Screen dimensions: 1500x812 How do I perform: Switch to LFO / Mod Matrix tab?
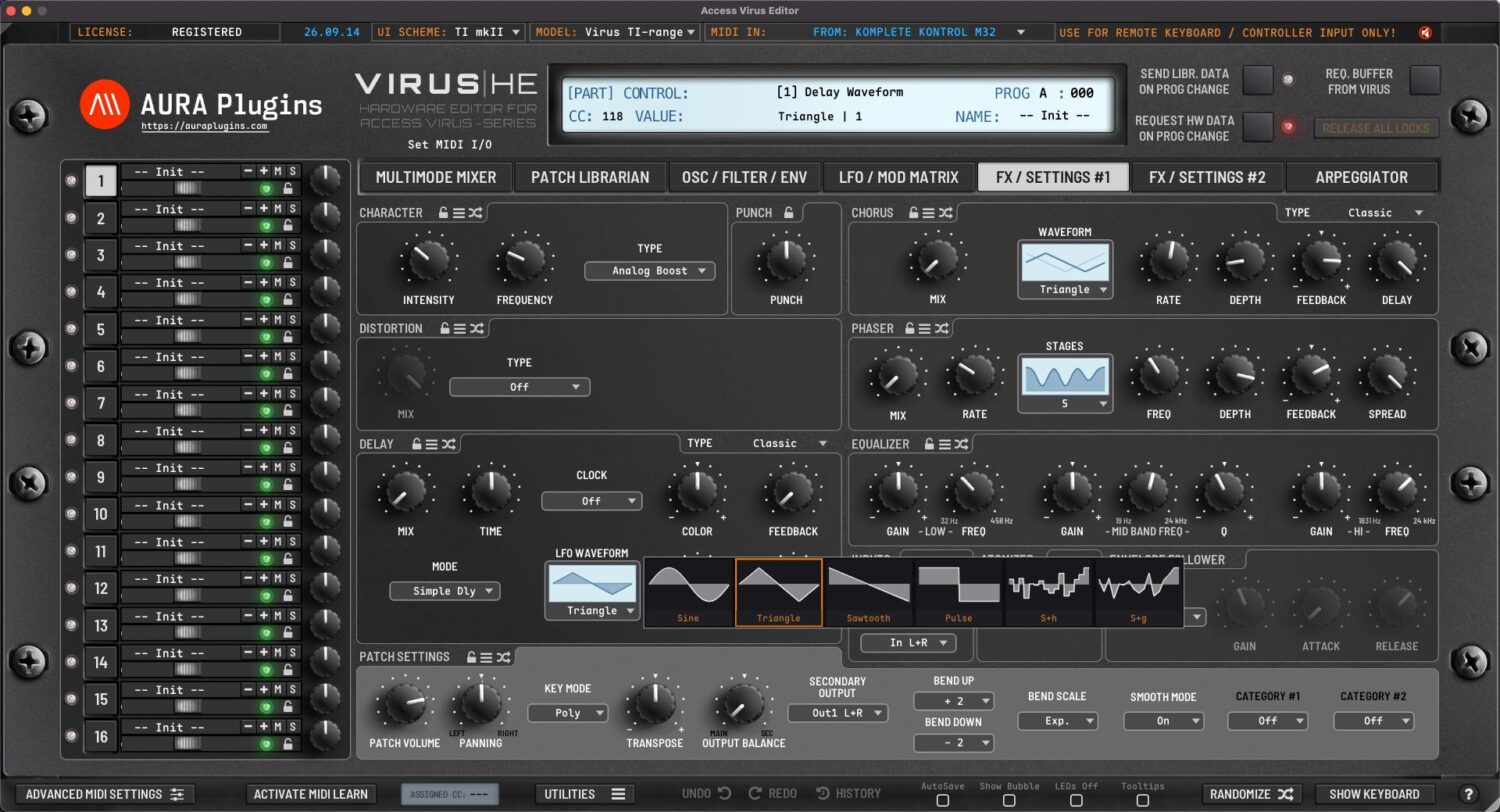point(899,177)
